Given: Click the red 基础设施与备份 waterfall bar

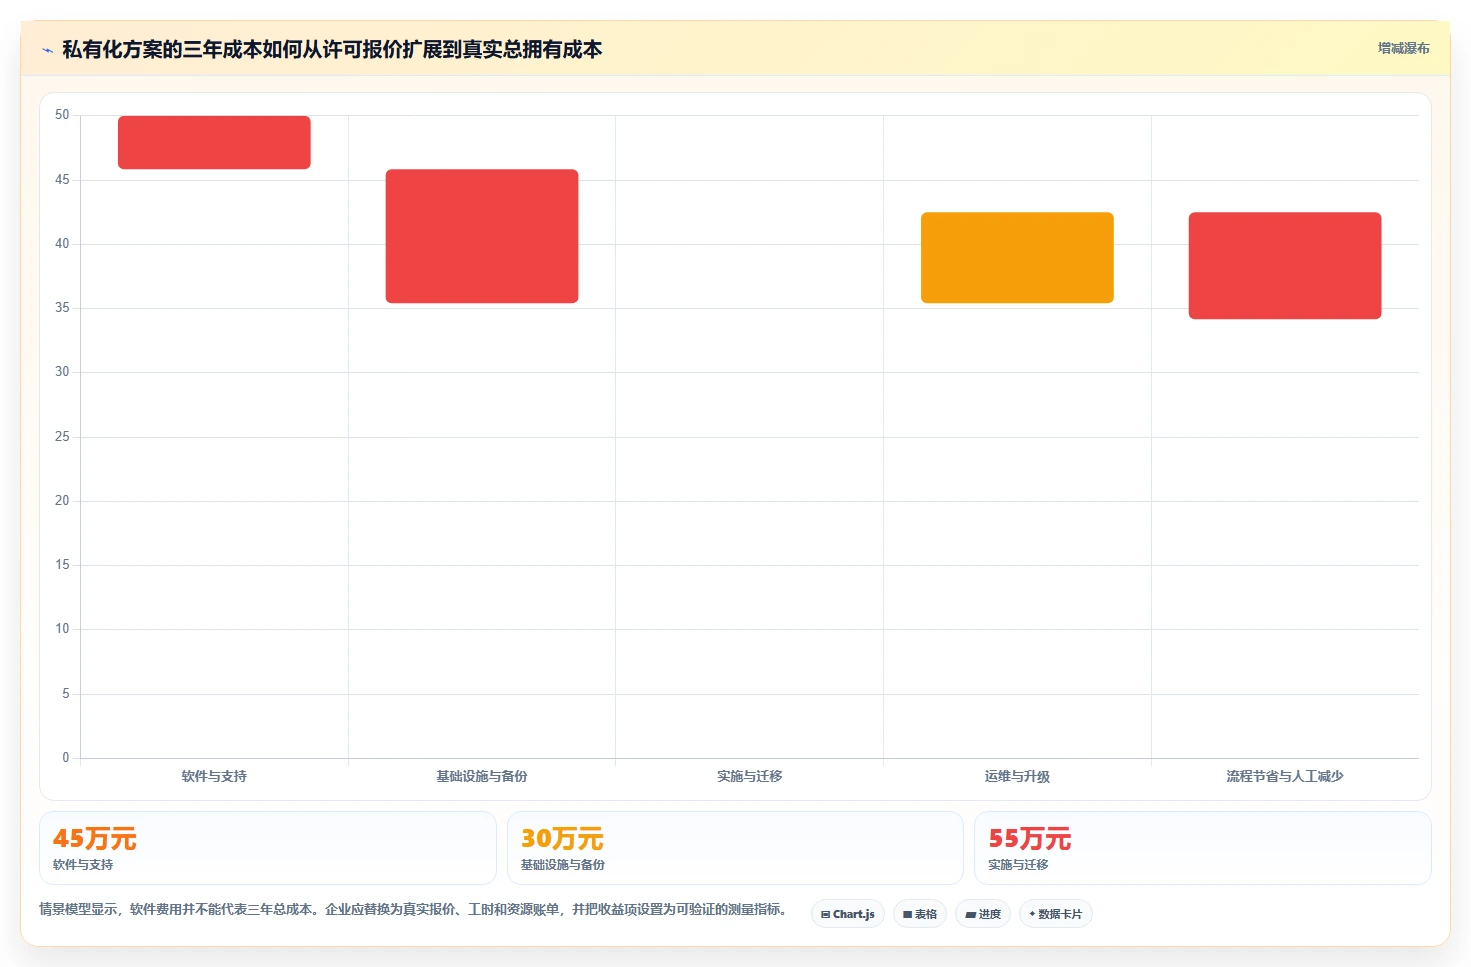Looking at the screenshot, I should click(482, 236).
